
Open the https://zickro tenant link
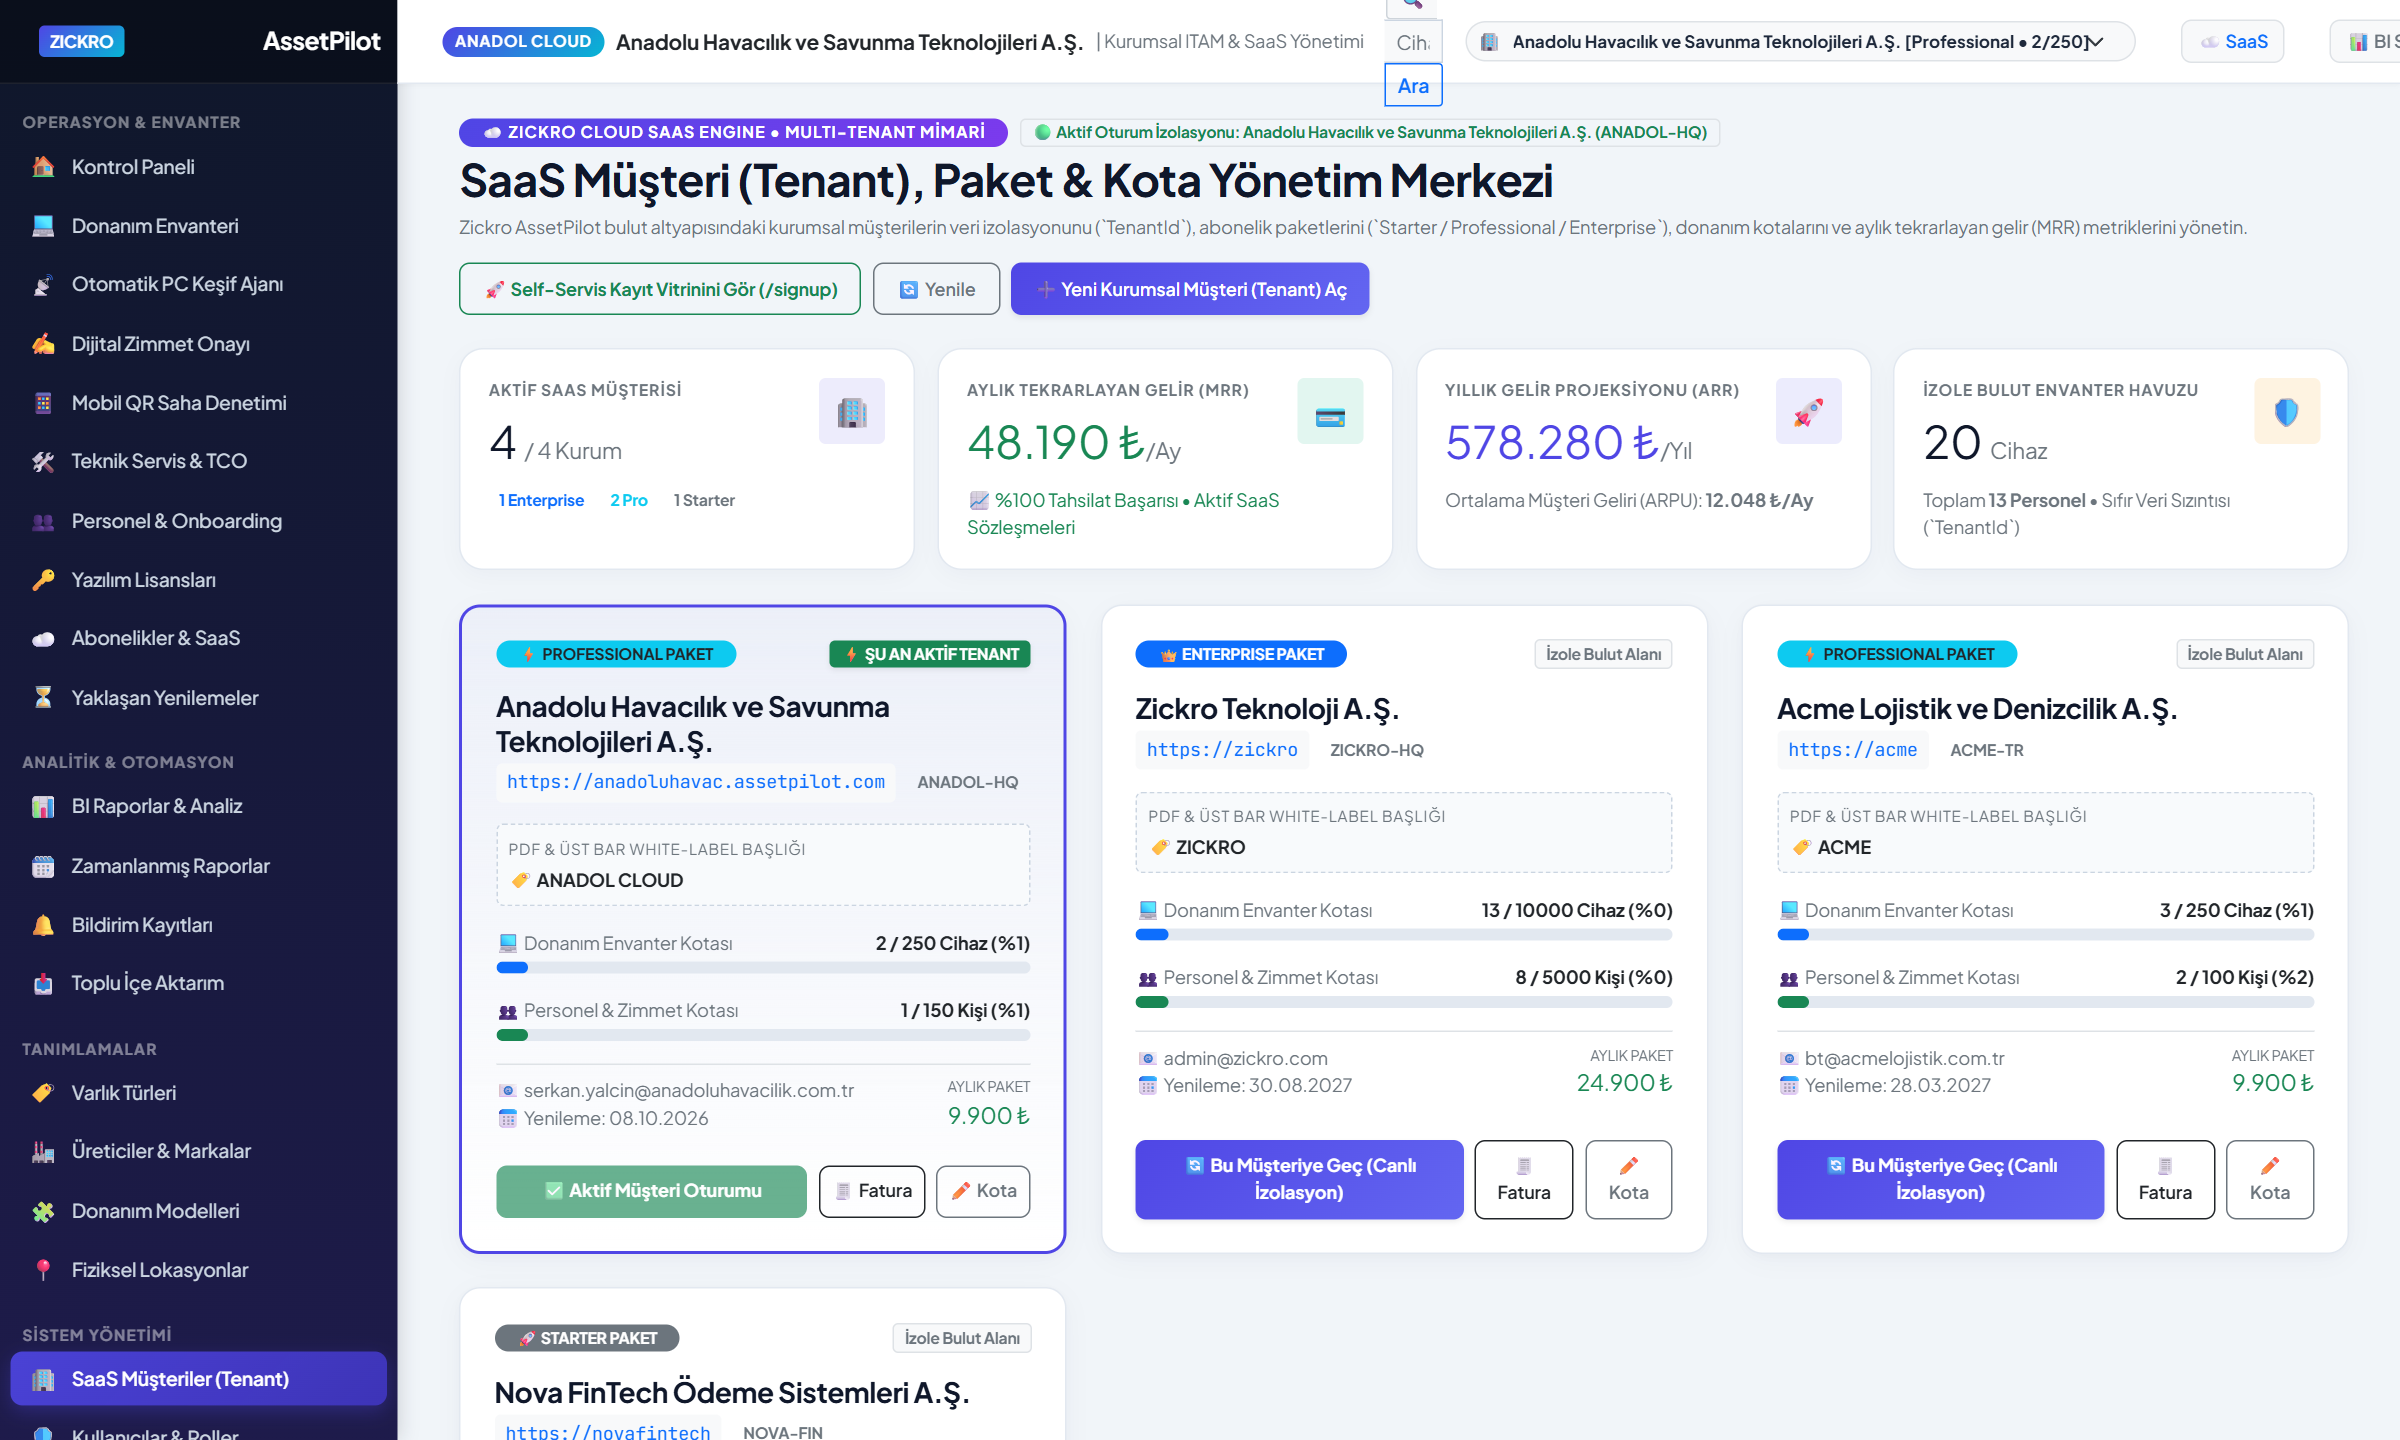click(x=1222, y=750)
